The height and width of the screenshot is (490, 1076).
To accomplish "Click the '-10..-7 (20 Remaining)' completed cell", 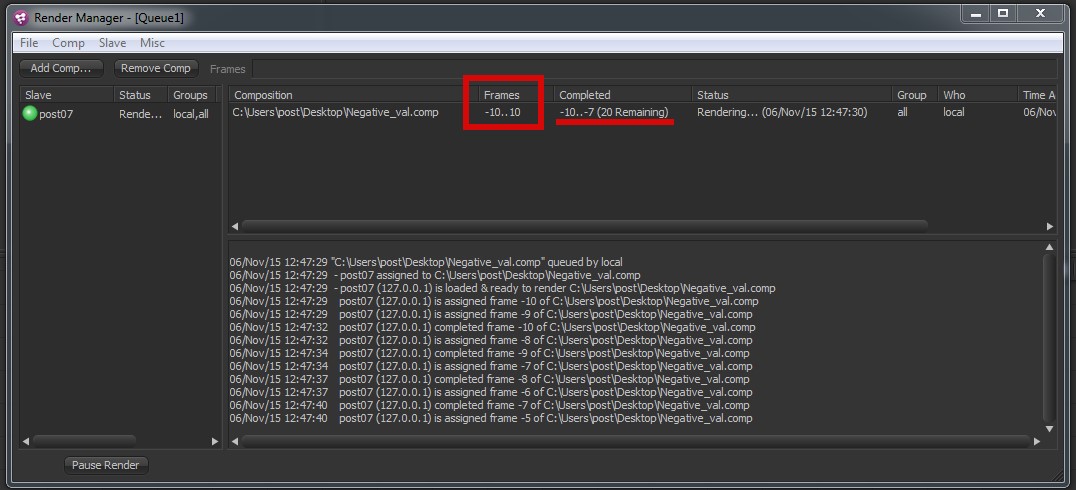I will coord(613,112).
